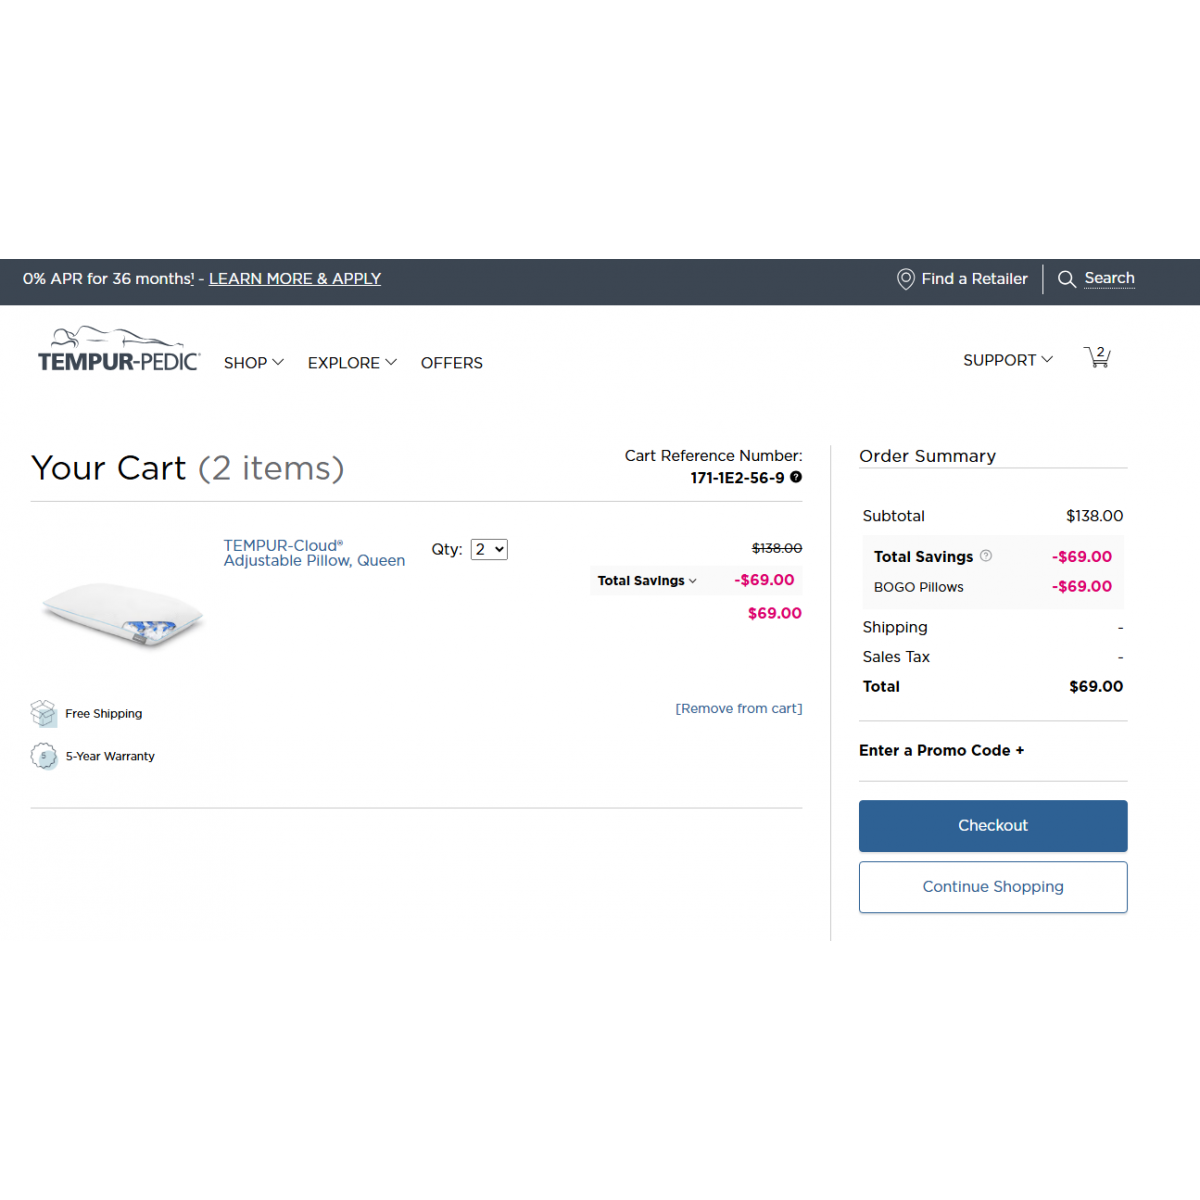Image resolution: width=1200 pixels, height=1200 pixels.
Task: Expand the EXPLORE menu
Action: [351, 363]
